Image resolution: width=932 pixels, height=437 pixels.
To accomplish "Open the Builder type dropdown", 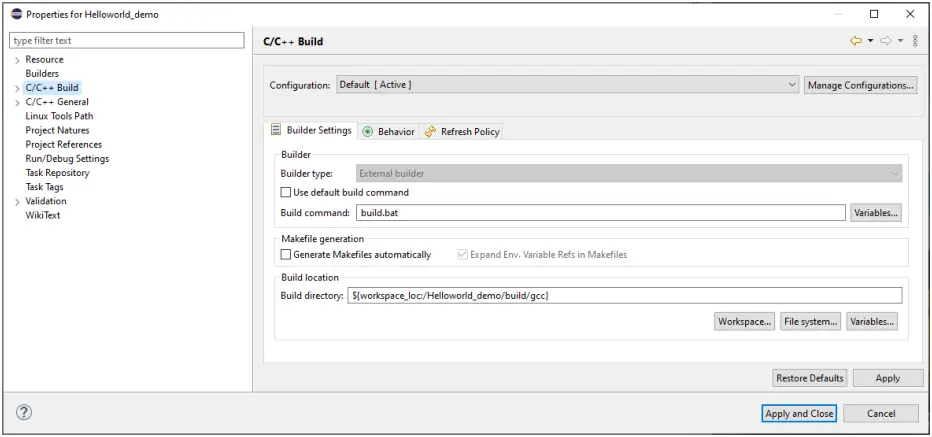I will tap(629, 174).
